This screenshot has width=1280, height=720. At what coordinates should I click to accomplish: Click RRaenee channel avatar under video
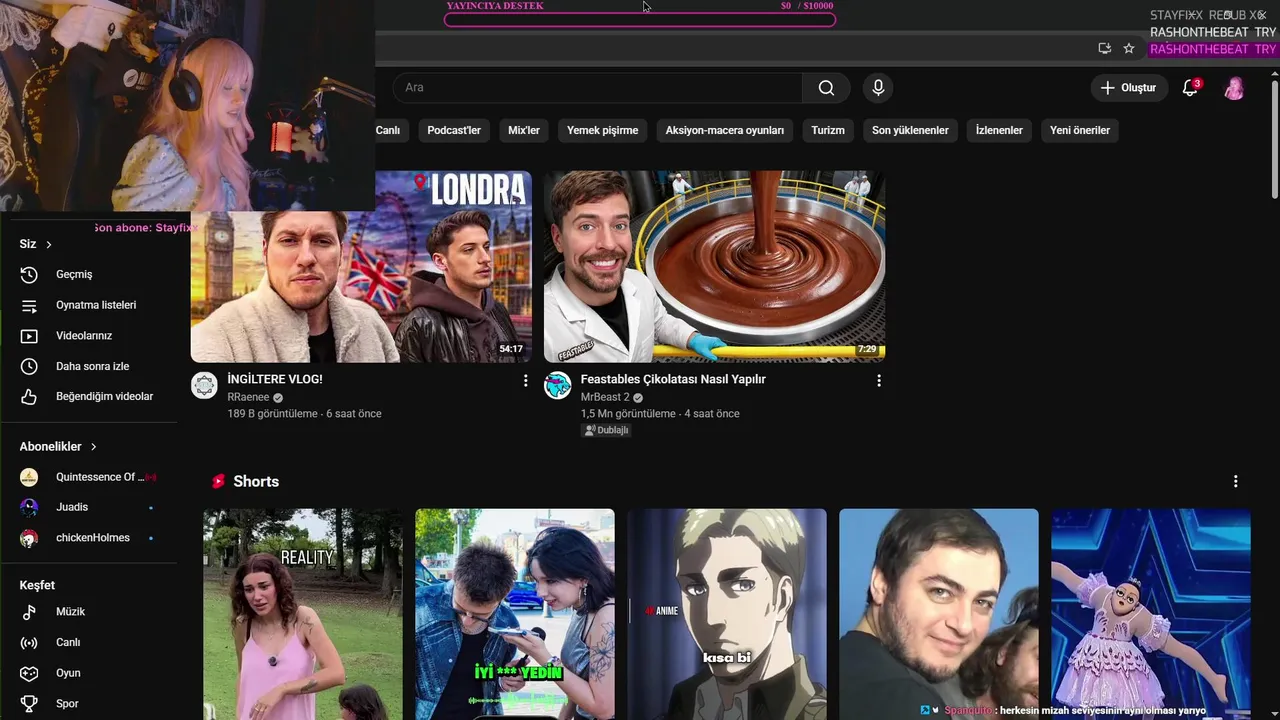[x=204, y=386]
